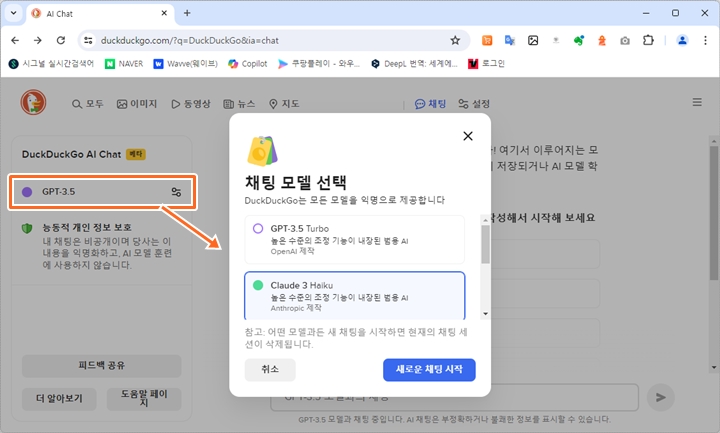Viewport: 720px width, 433px height.
Task: Open the Chrome three-dot menu
Action: coord(705,40)
